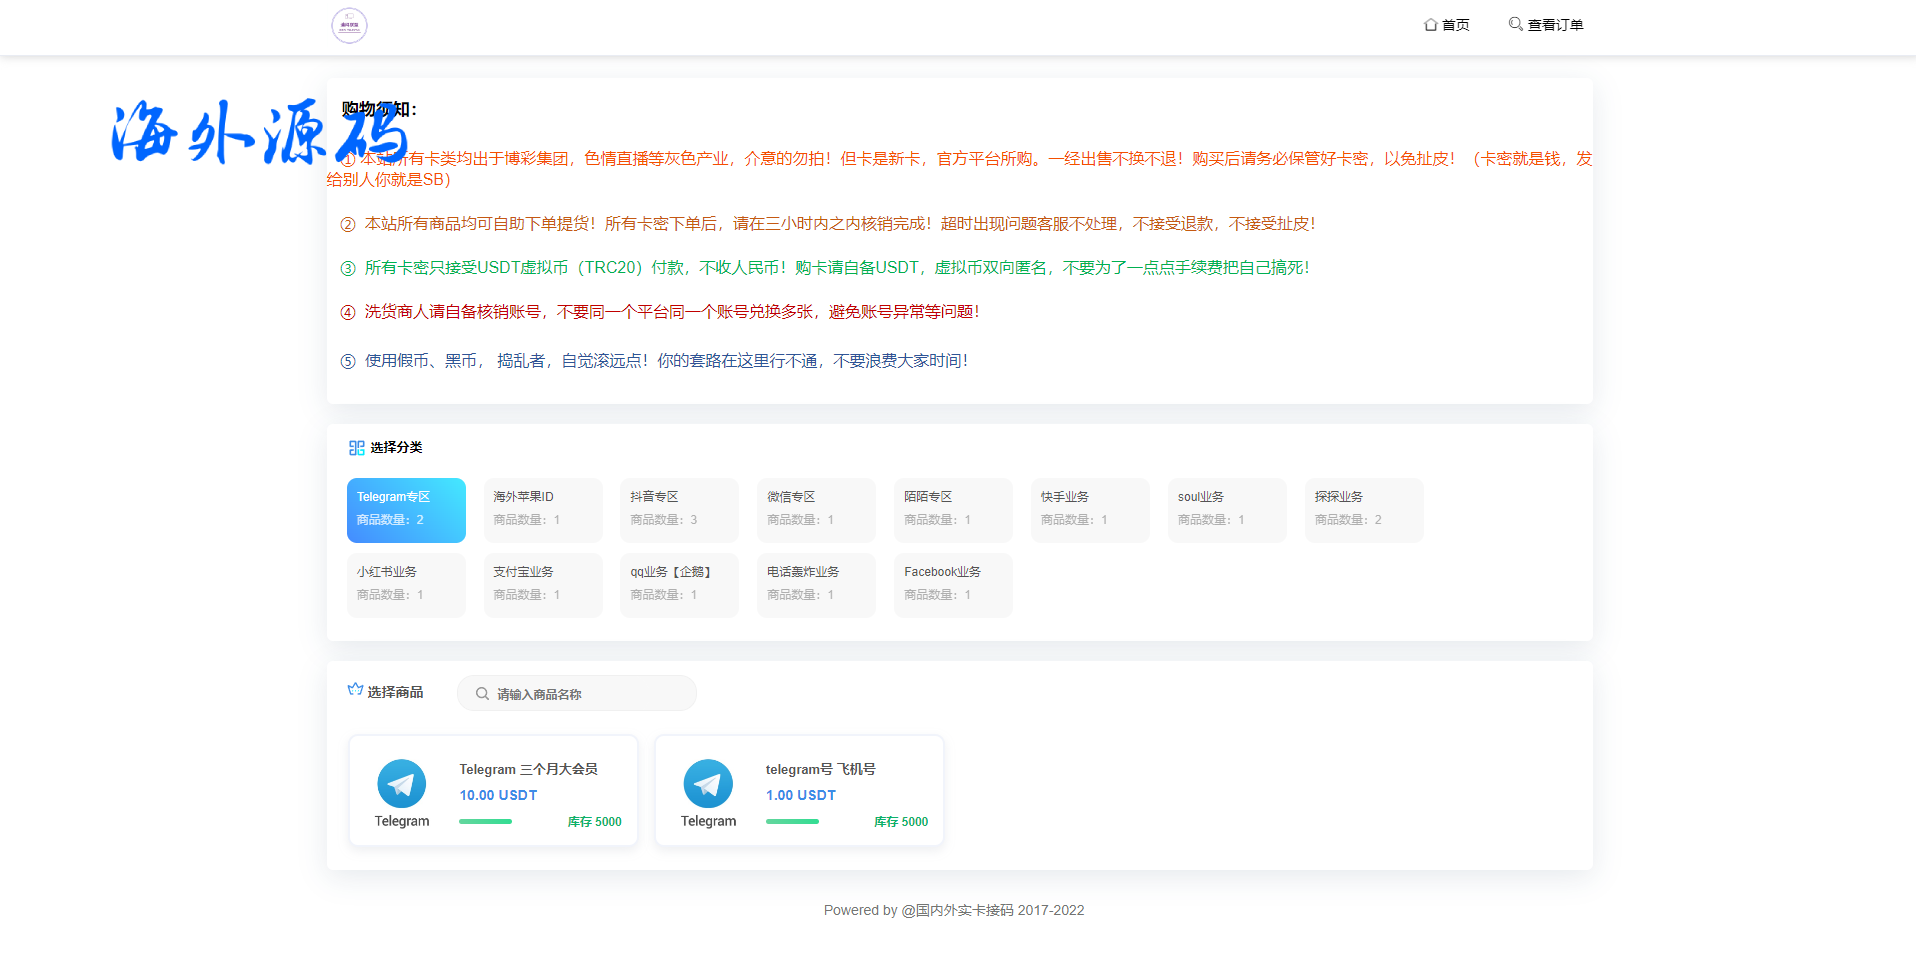Image resolution: width=1916 pixels, height=965 pixels.
Task: Open the Telegram 三个月大会员 product title
Action: coord(528,769)
